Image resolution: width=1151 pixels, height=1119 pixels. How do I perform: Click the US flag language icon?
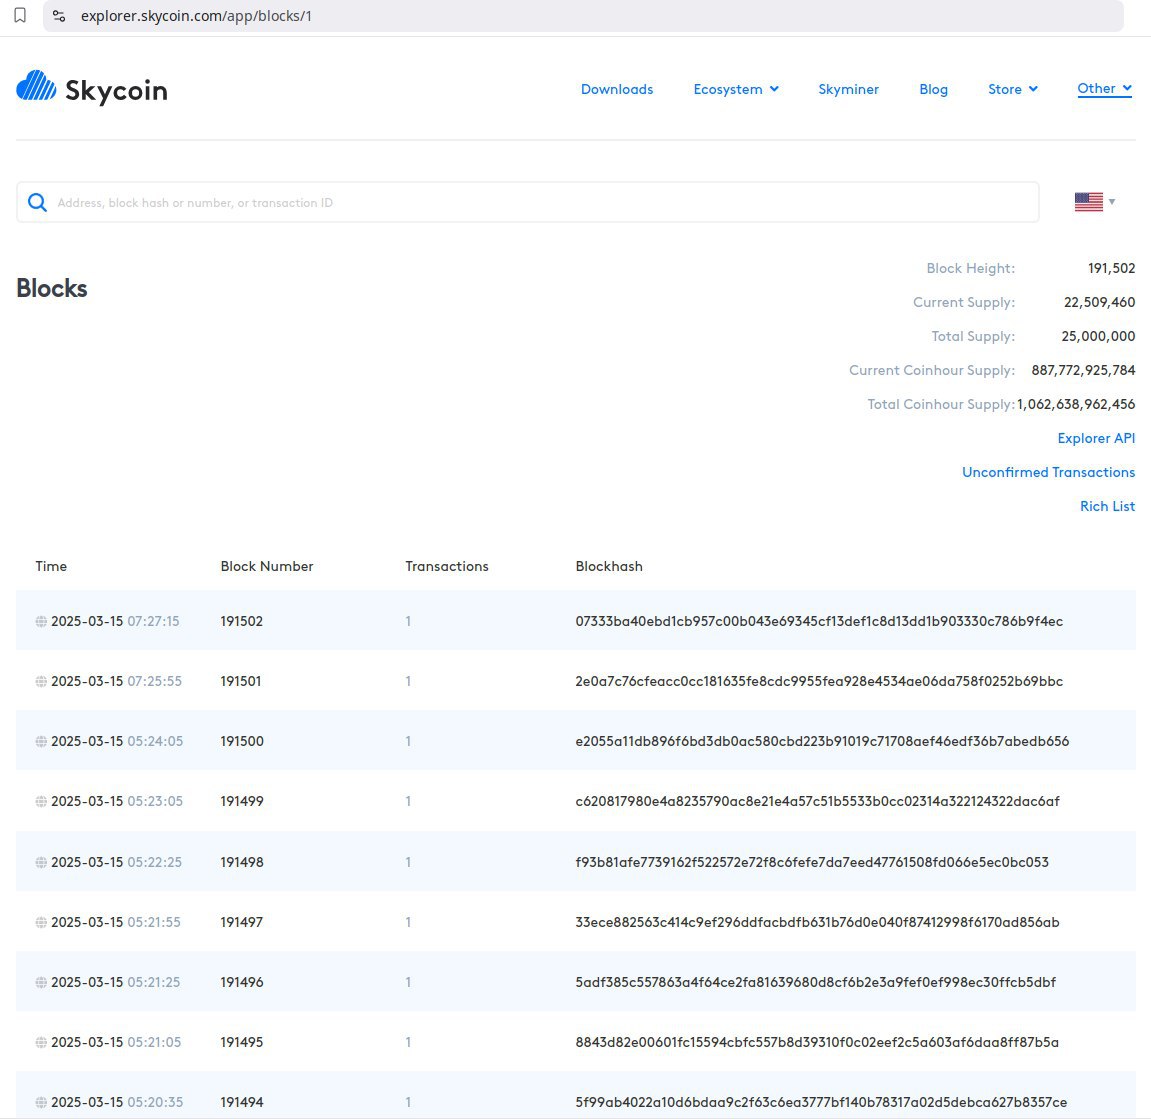1088,202
